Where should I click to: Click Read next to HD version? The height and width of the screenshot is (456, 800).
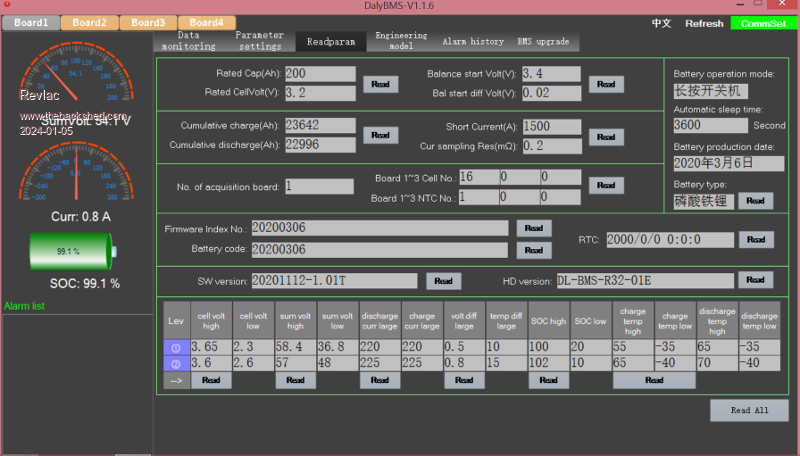[755, 280]
